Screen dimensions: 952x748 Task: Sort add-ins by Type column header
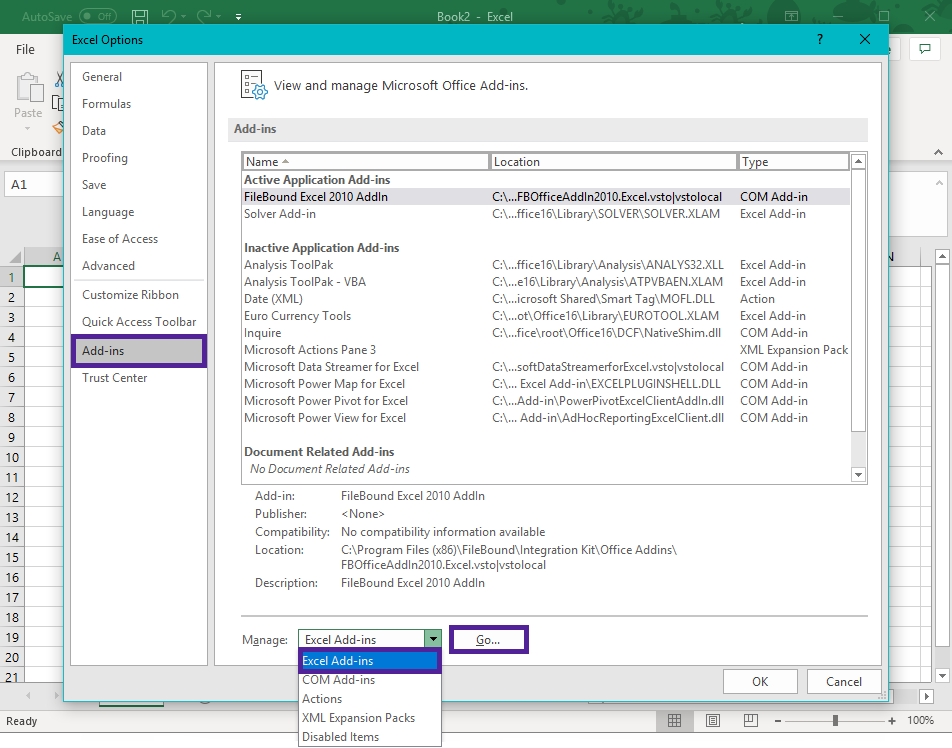(x=794, y=162)
